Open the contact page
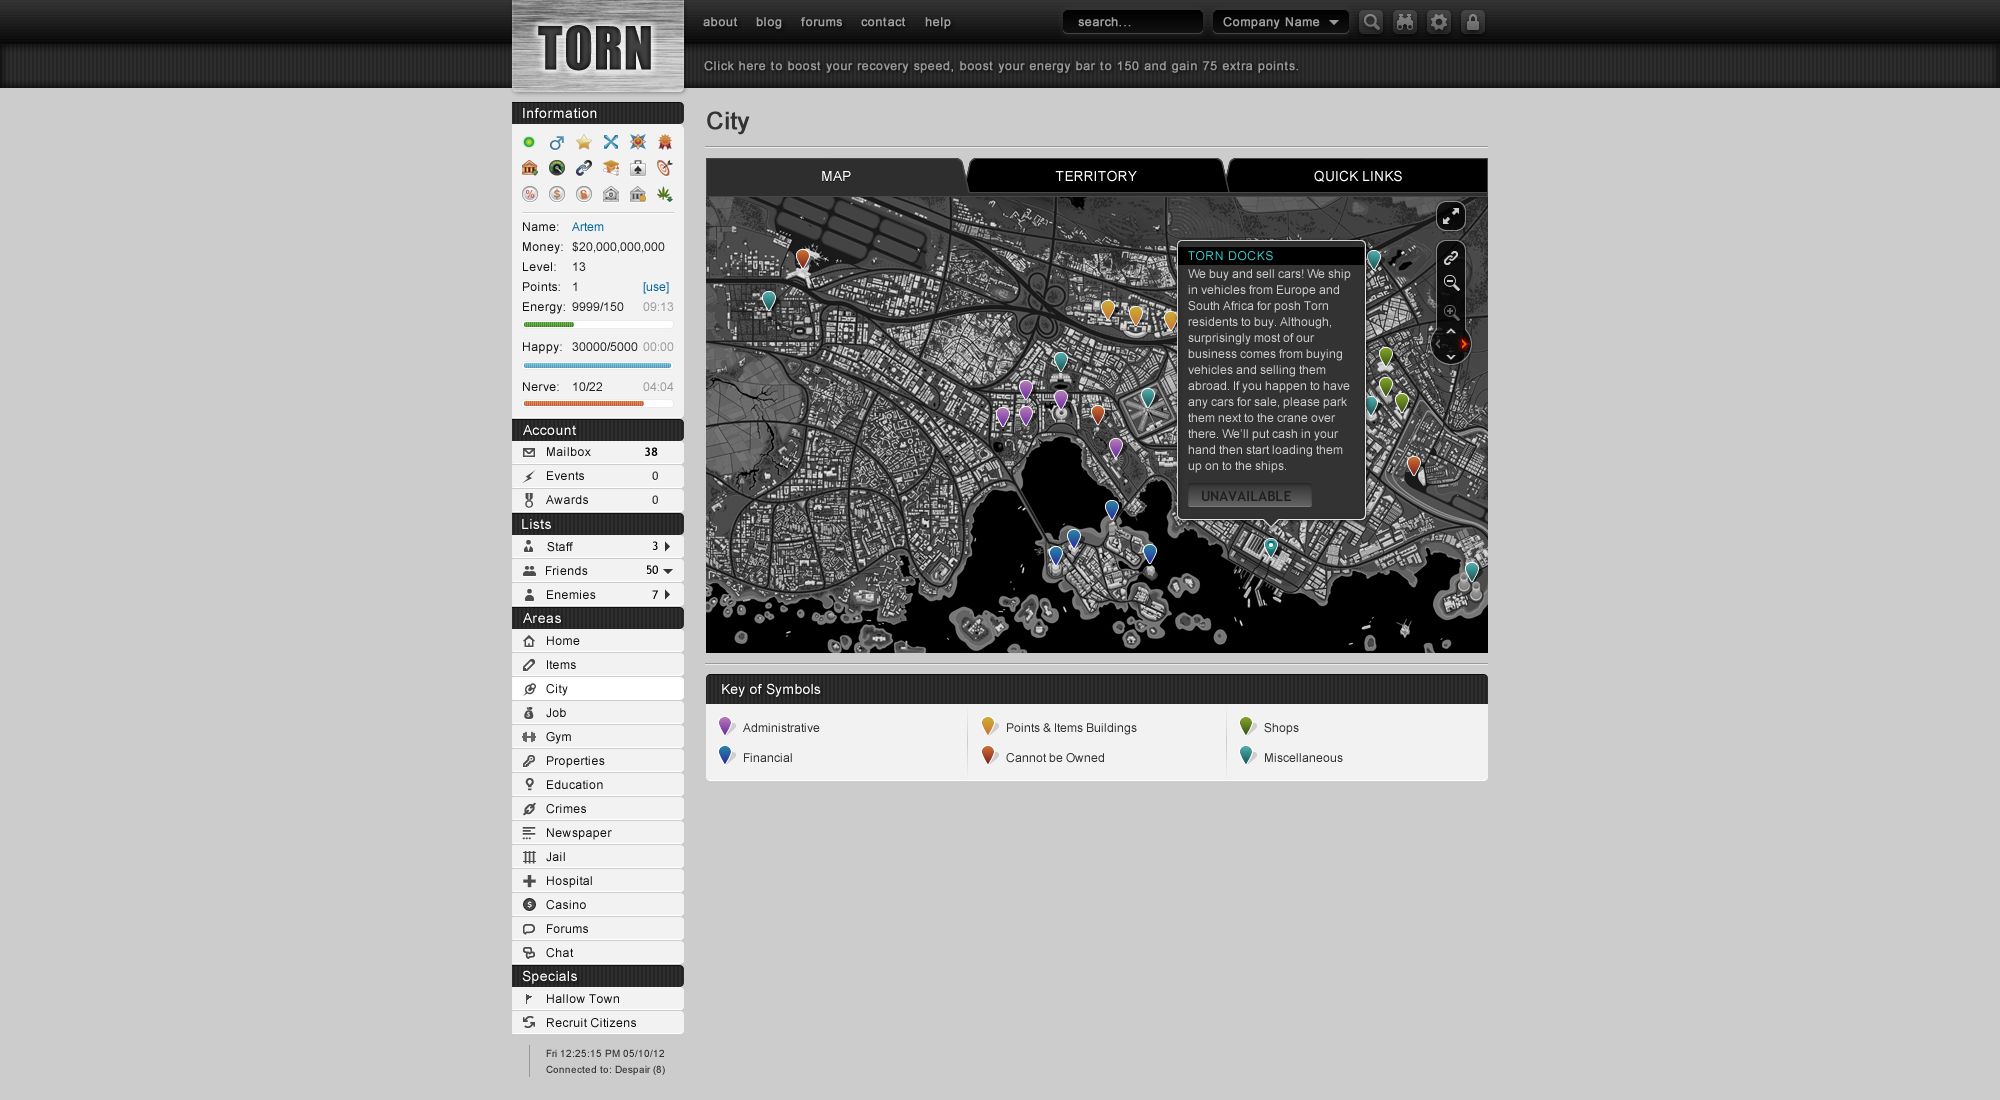Image resolution: width=2000 pixels, height=1100 pixels. click(x=883, y=22)
